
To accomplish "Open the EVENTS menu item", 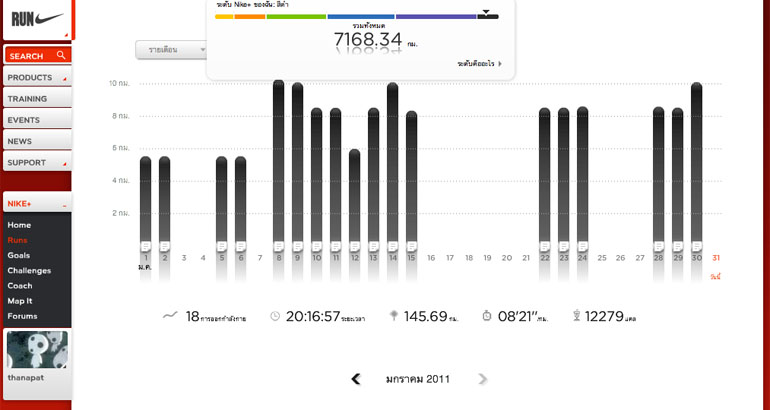I will click(37, 120).
